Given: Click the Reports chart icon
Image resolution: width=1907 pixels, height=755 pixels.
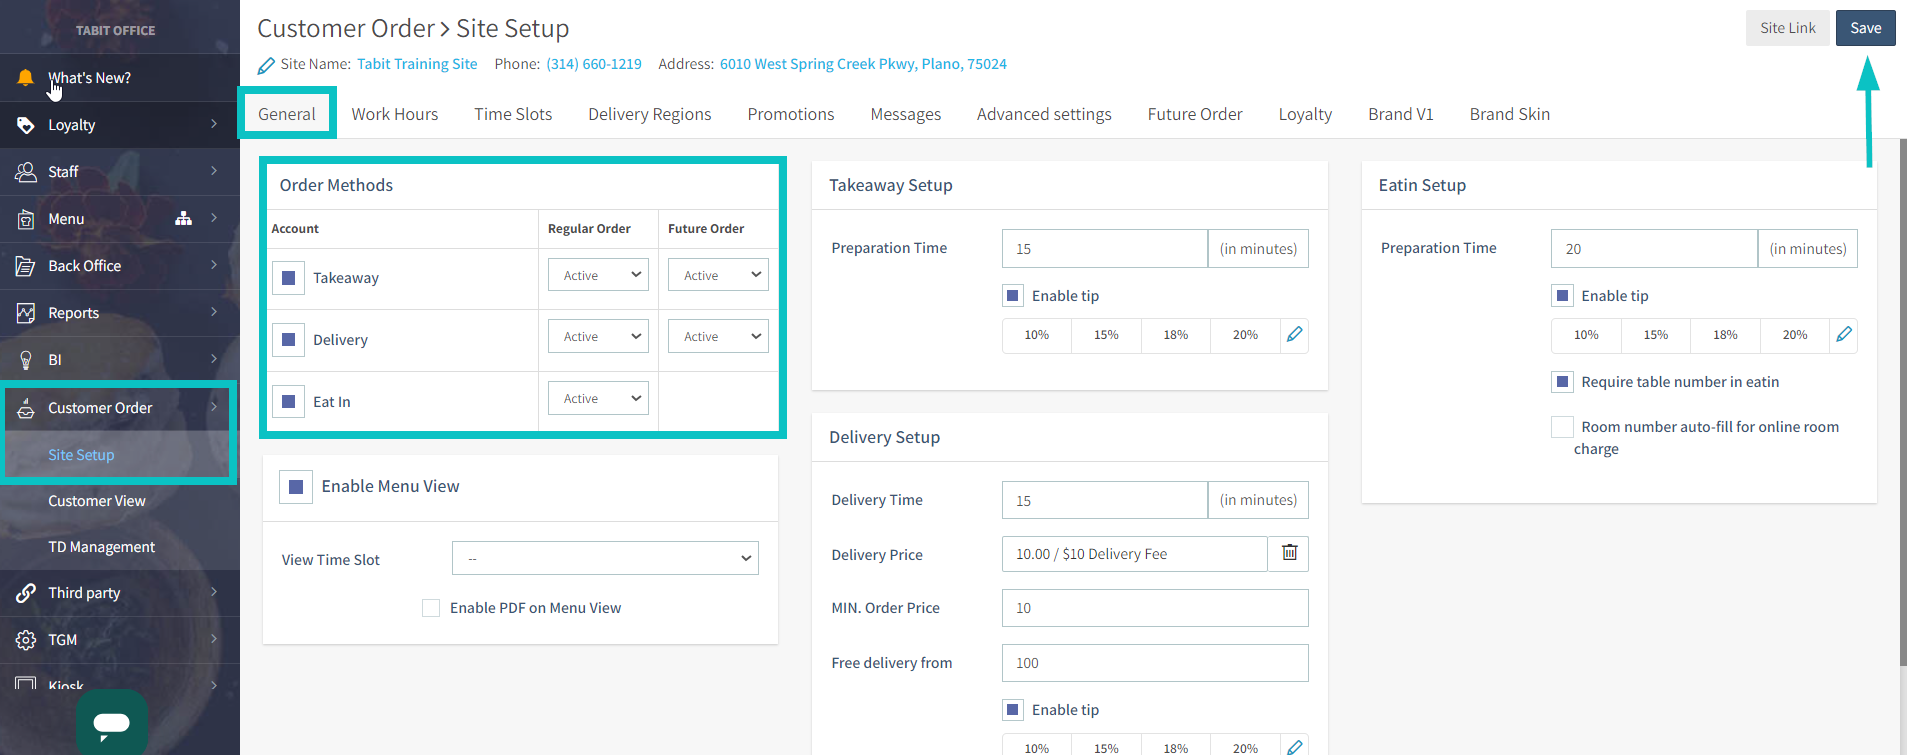Looking at the screenshot, I should click(25, 313).
